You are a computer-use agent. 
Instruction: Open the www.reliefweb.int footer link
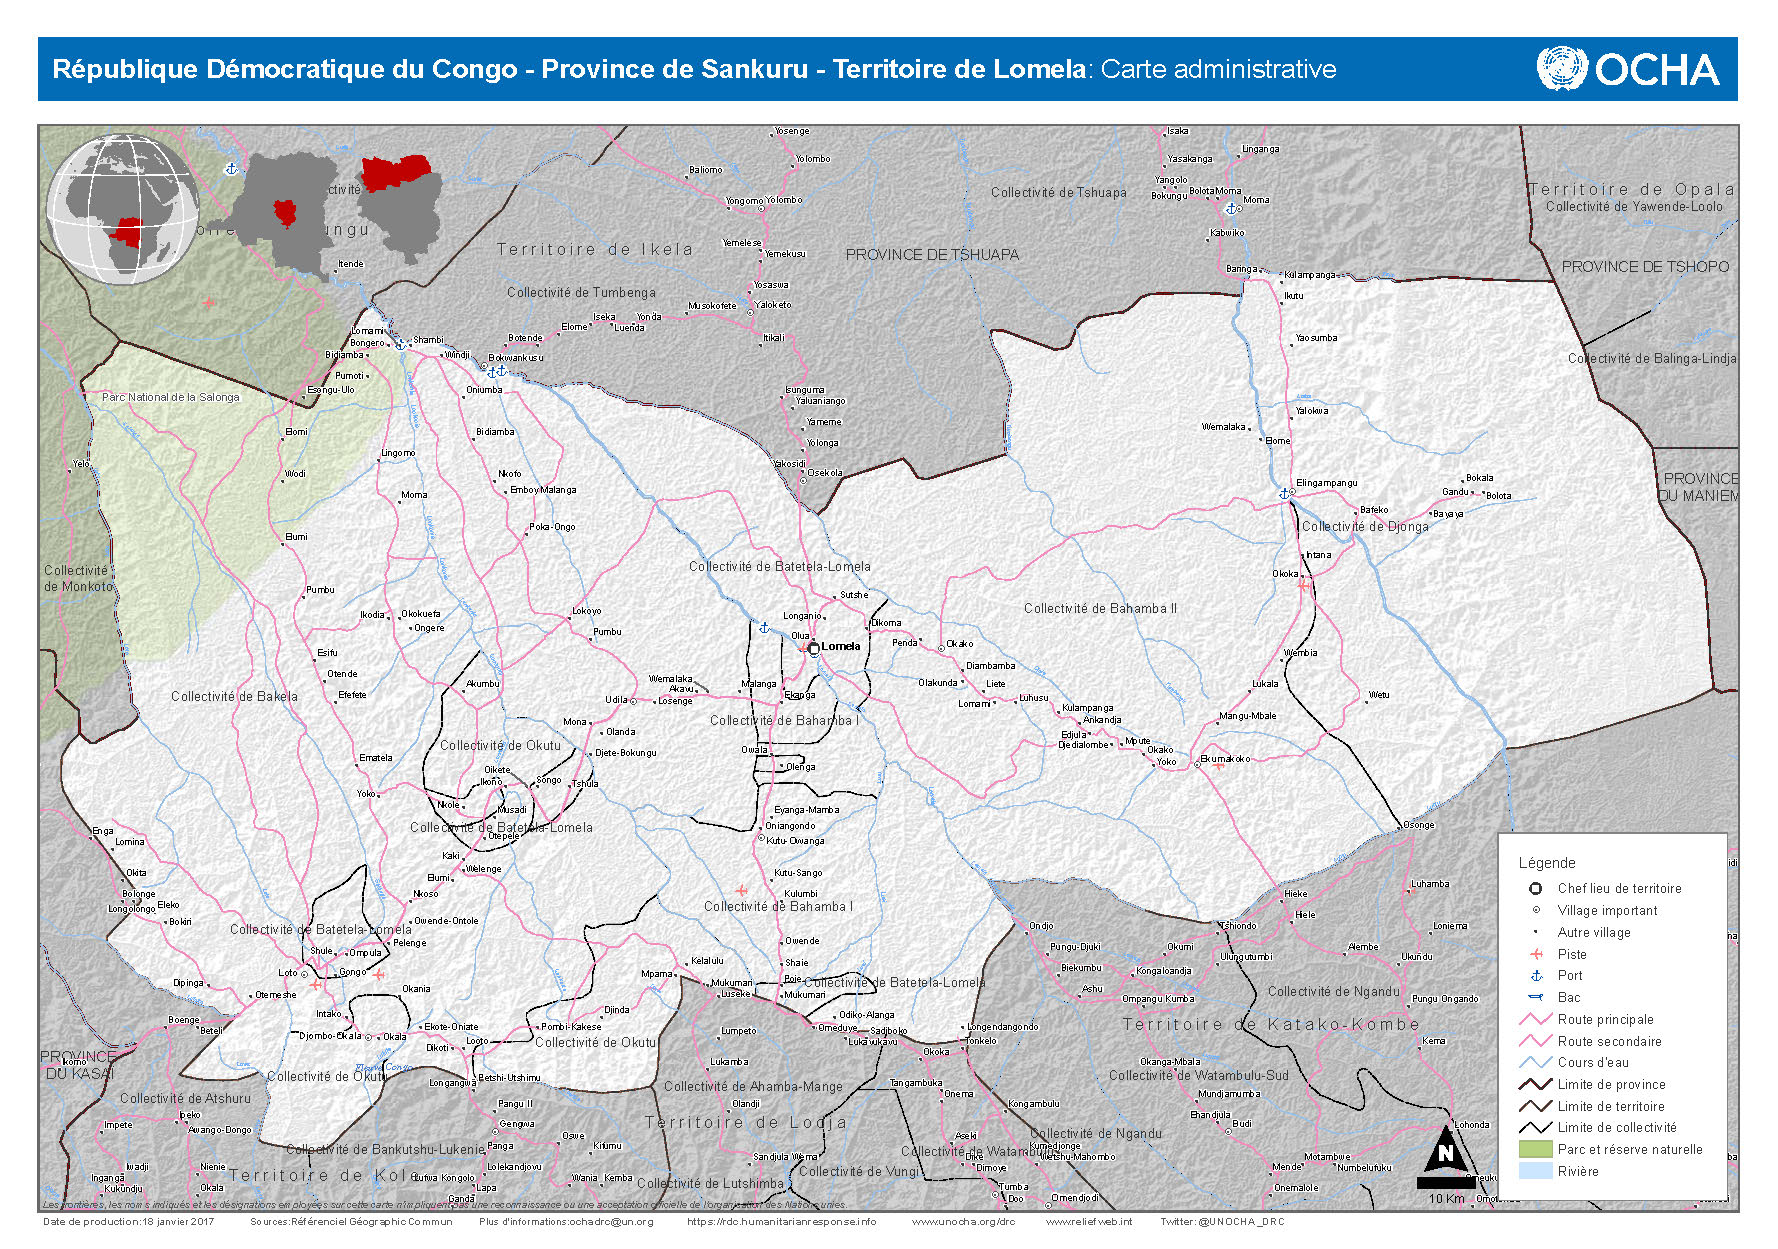tap(1089, 1221)
